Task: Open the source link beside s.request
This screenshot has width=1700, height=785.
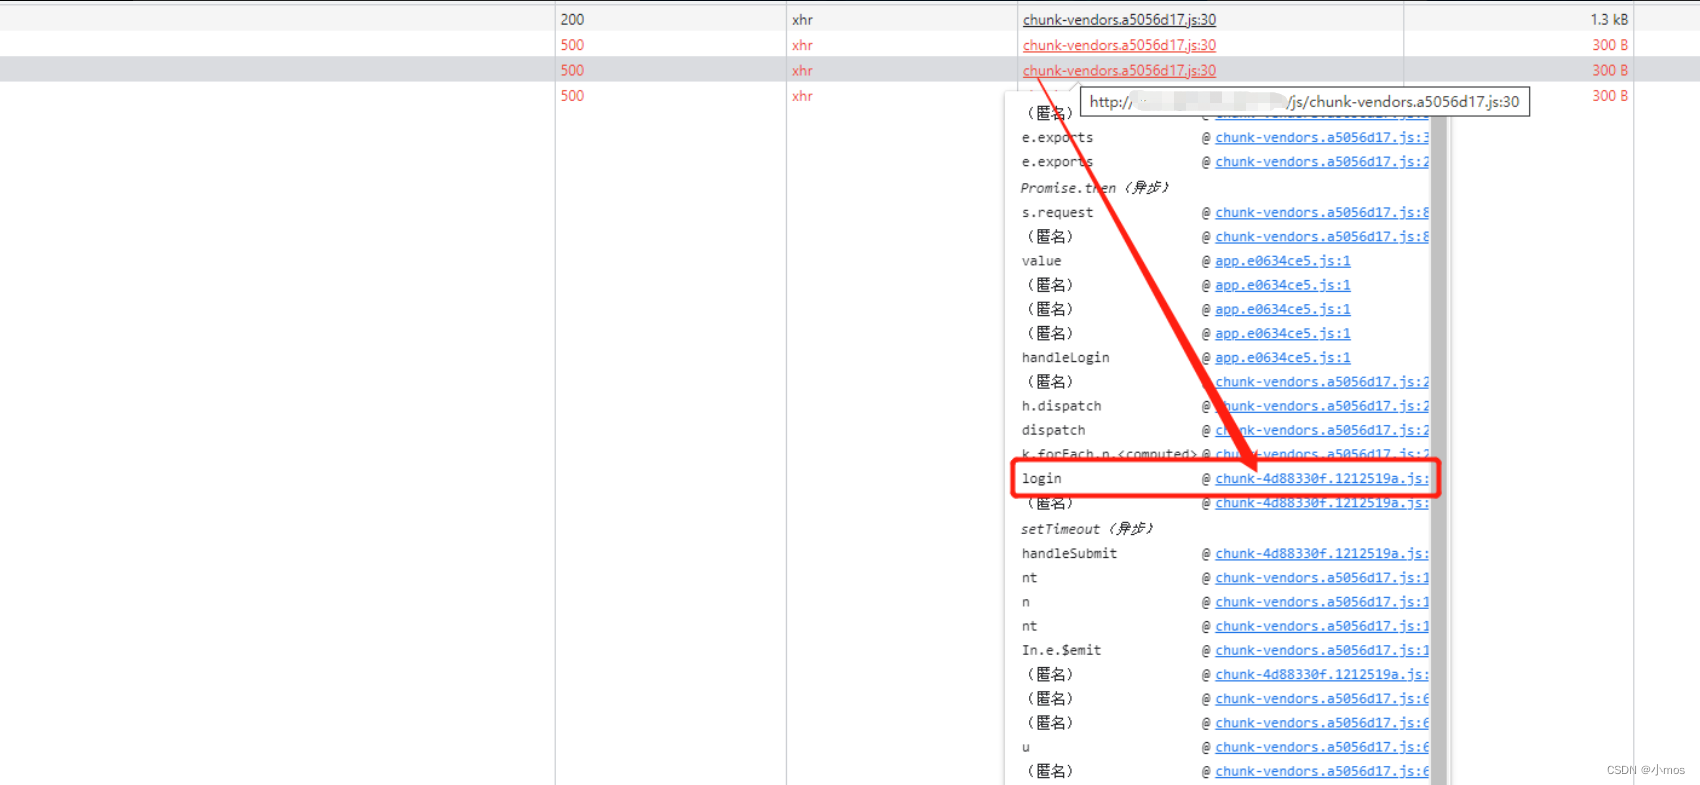Action: point(1322,213)
